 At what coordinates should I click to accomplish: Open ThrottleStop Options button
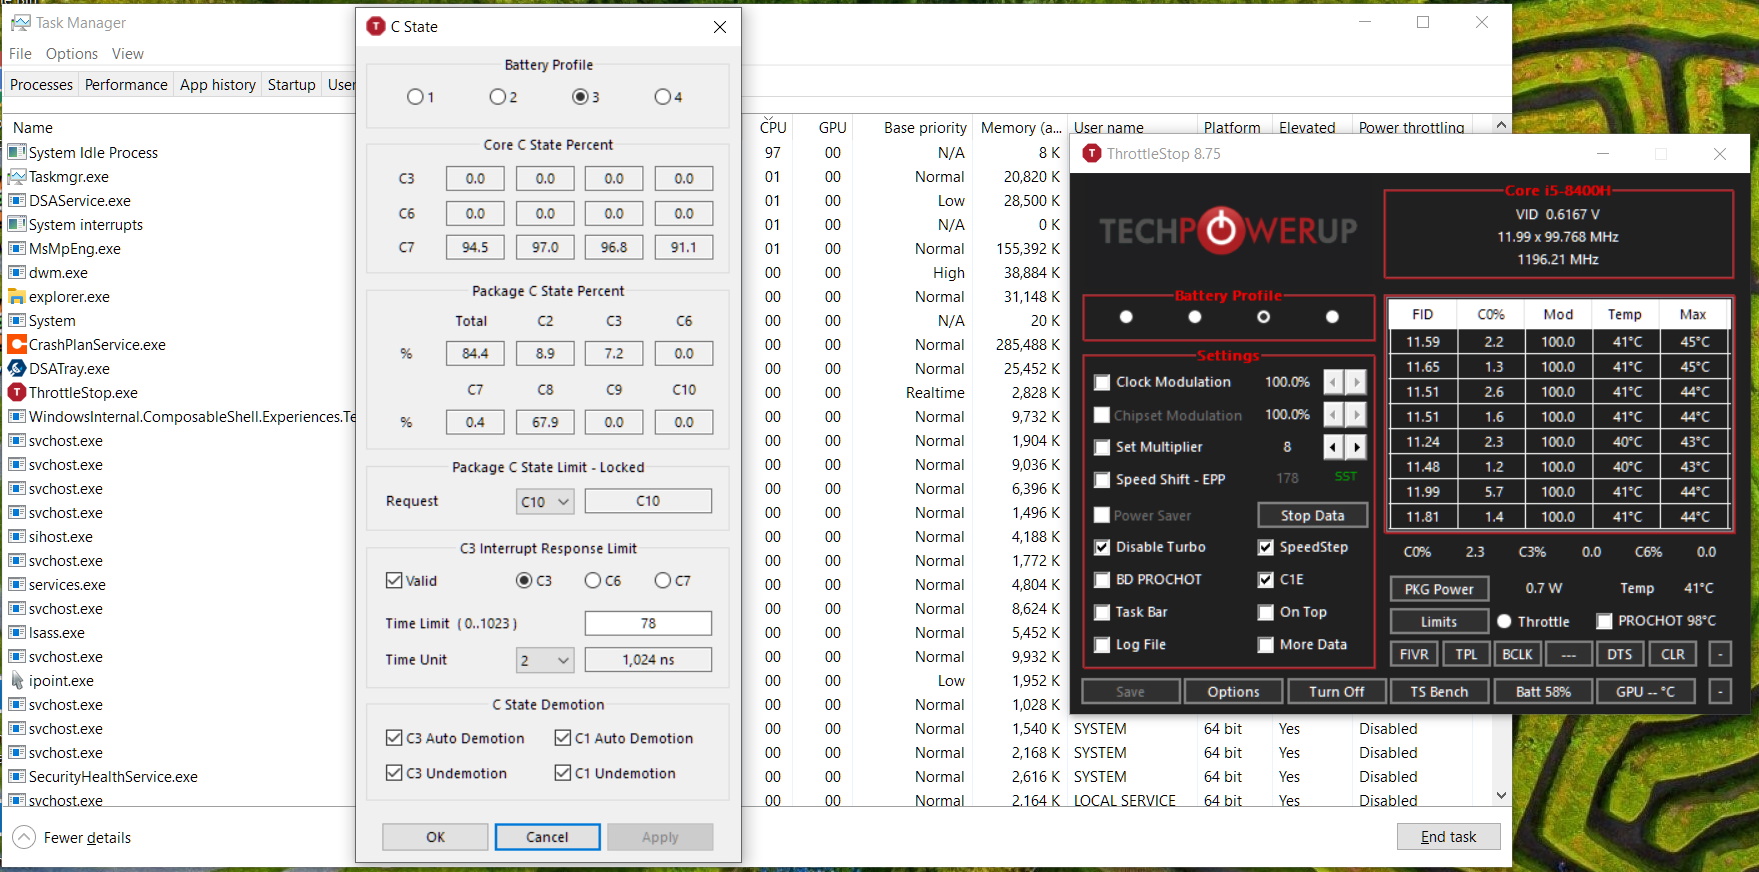(x=1233, y=691)
